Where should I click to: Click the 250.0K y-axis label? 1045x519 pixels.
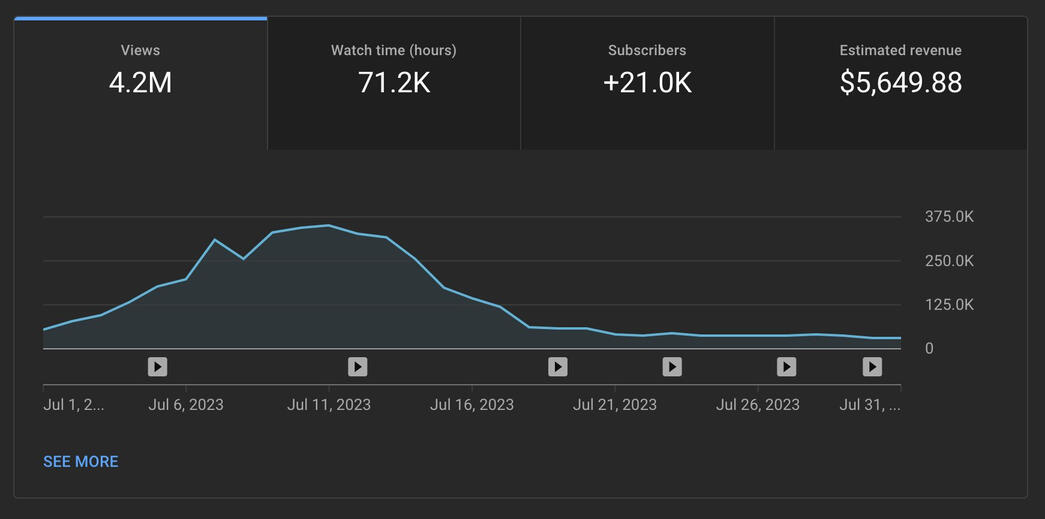[949, 261]
